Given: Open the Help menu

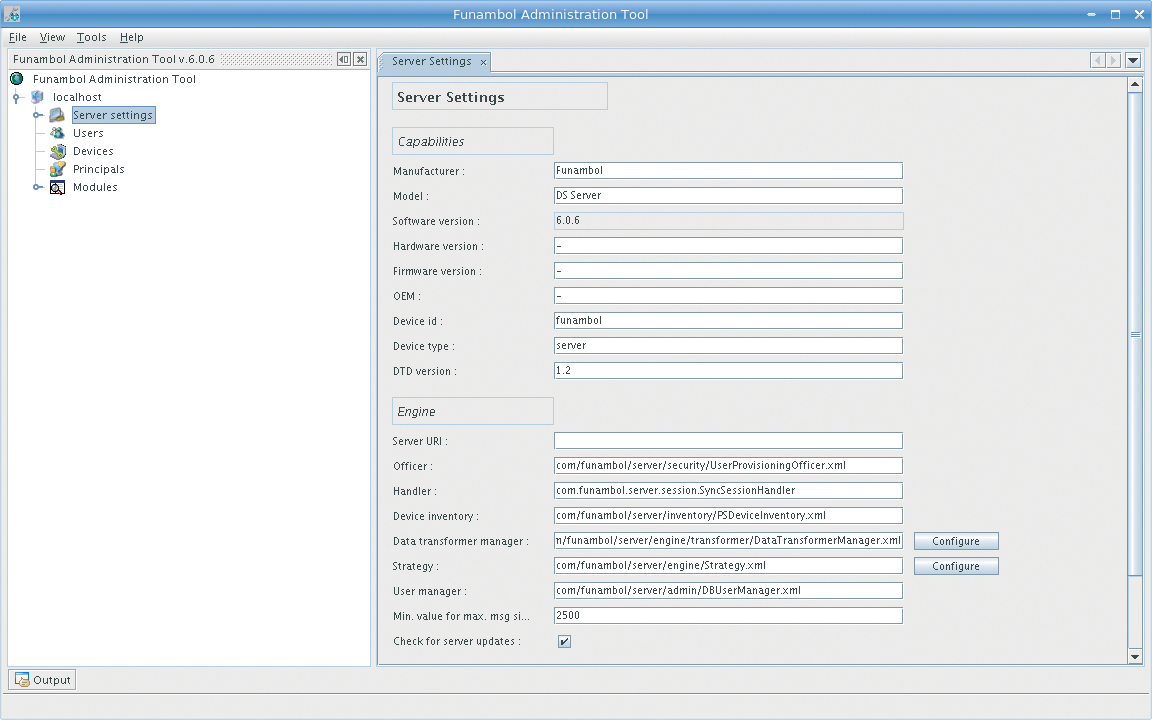Looking at the screenshot, I should point(132,37).
